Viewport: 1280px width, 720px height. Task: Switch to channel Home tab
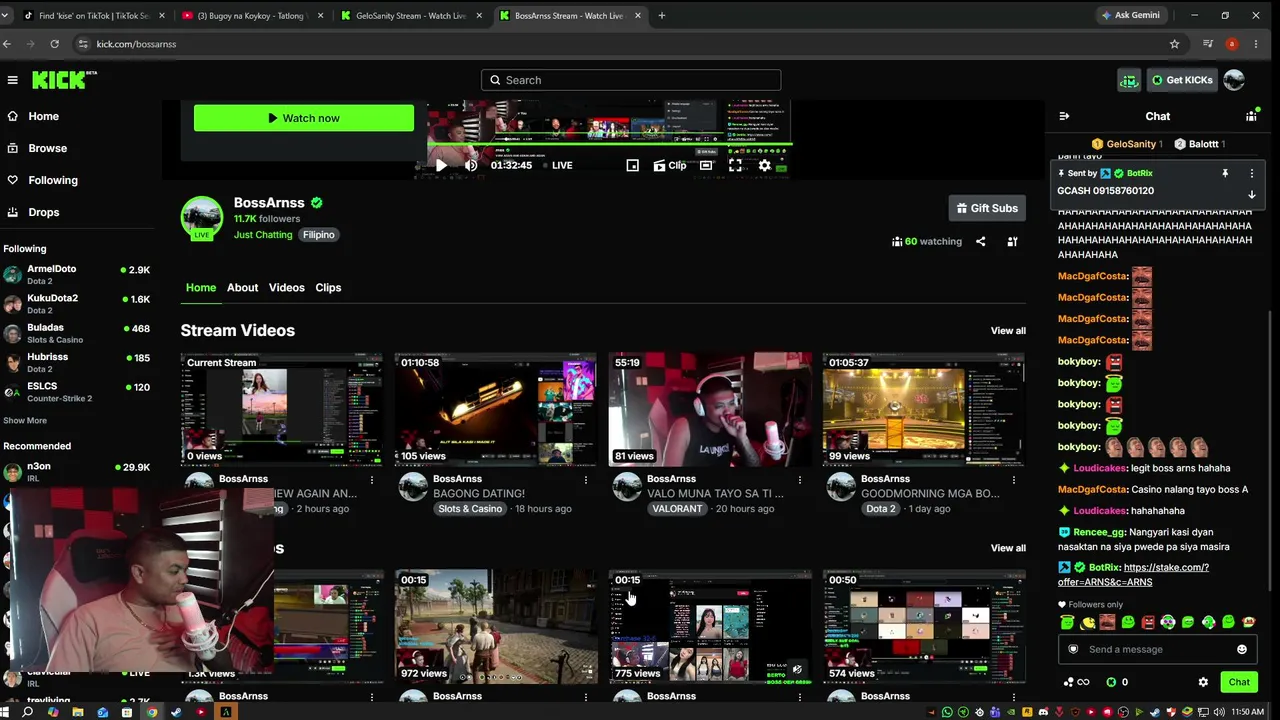201,288
